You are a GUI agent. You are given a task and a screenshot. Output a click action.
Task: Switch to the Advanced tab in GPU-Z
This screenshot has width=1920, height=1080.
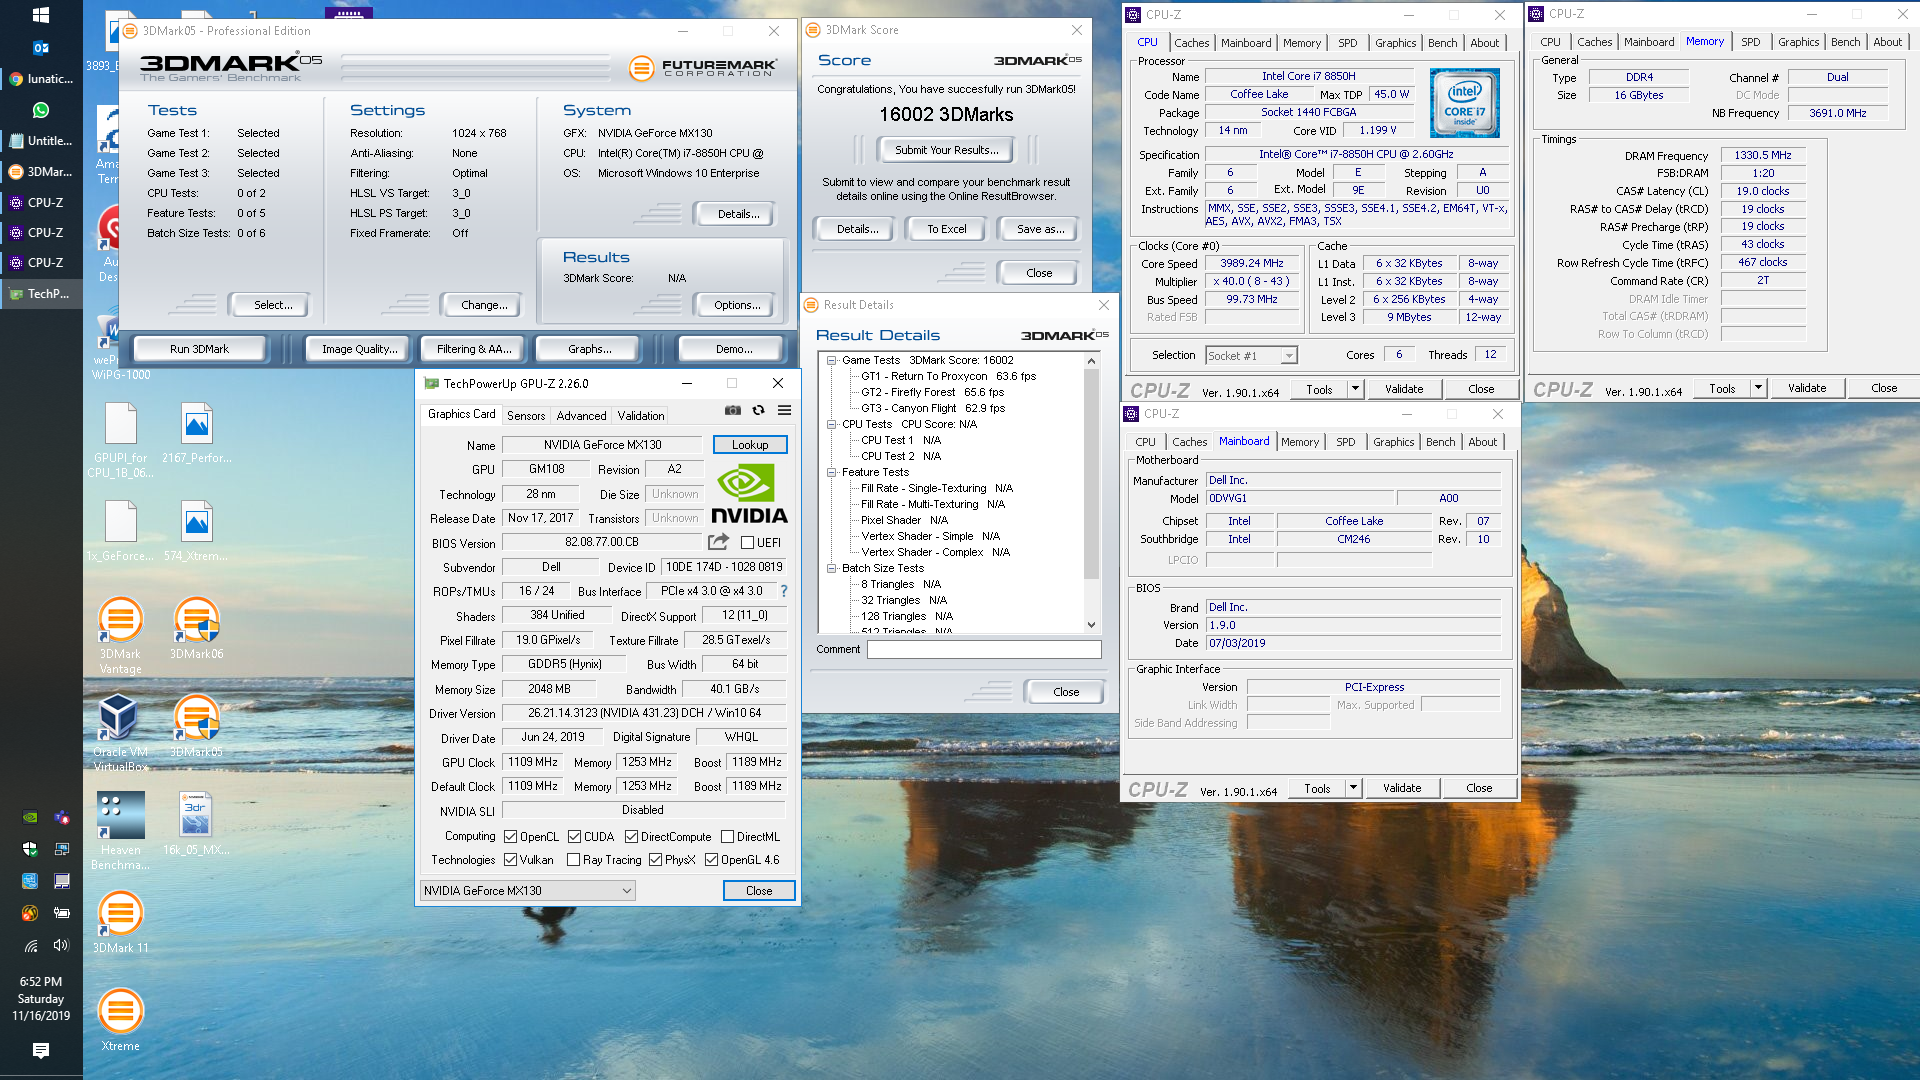581,416
